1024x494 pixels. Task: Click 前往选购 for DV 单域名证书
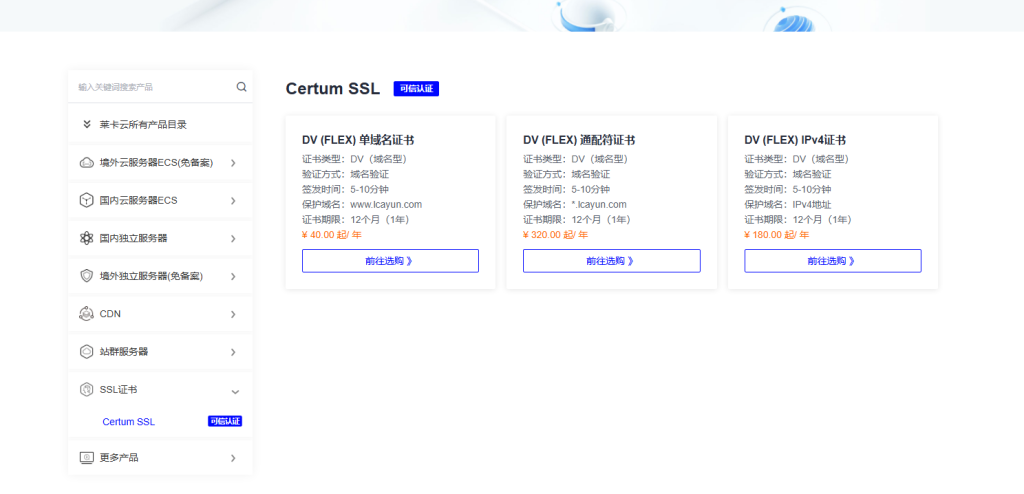pyautogui.click(x=390, y=261)
